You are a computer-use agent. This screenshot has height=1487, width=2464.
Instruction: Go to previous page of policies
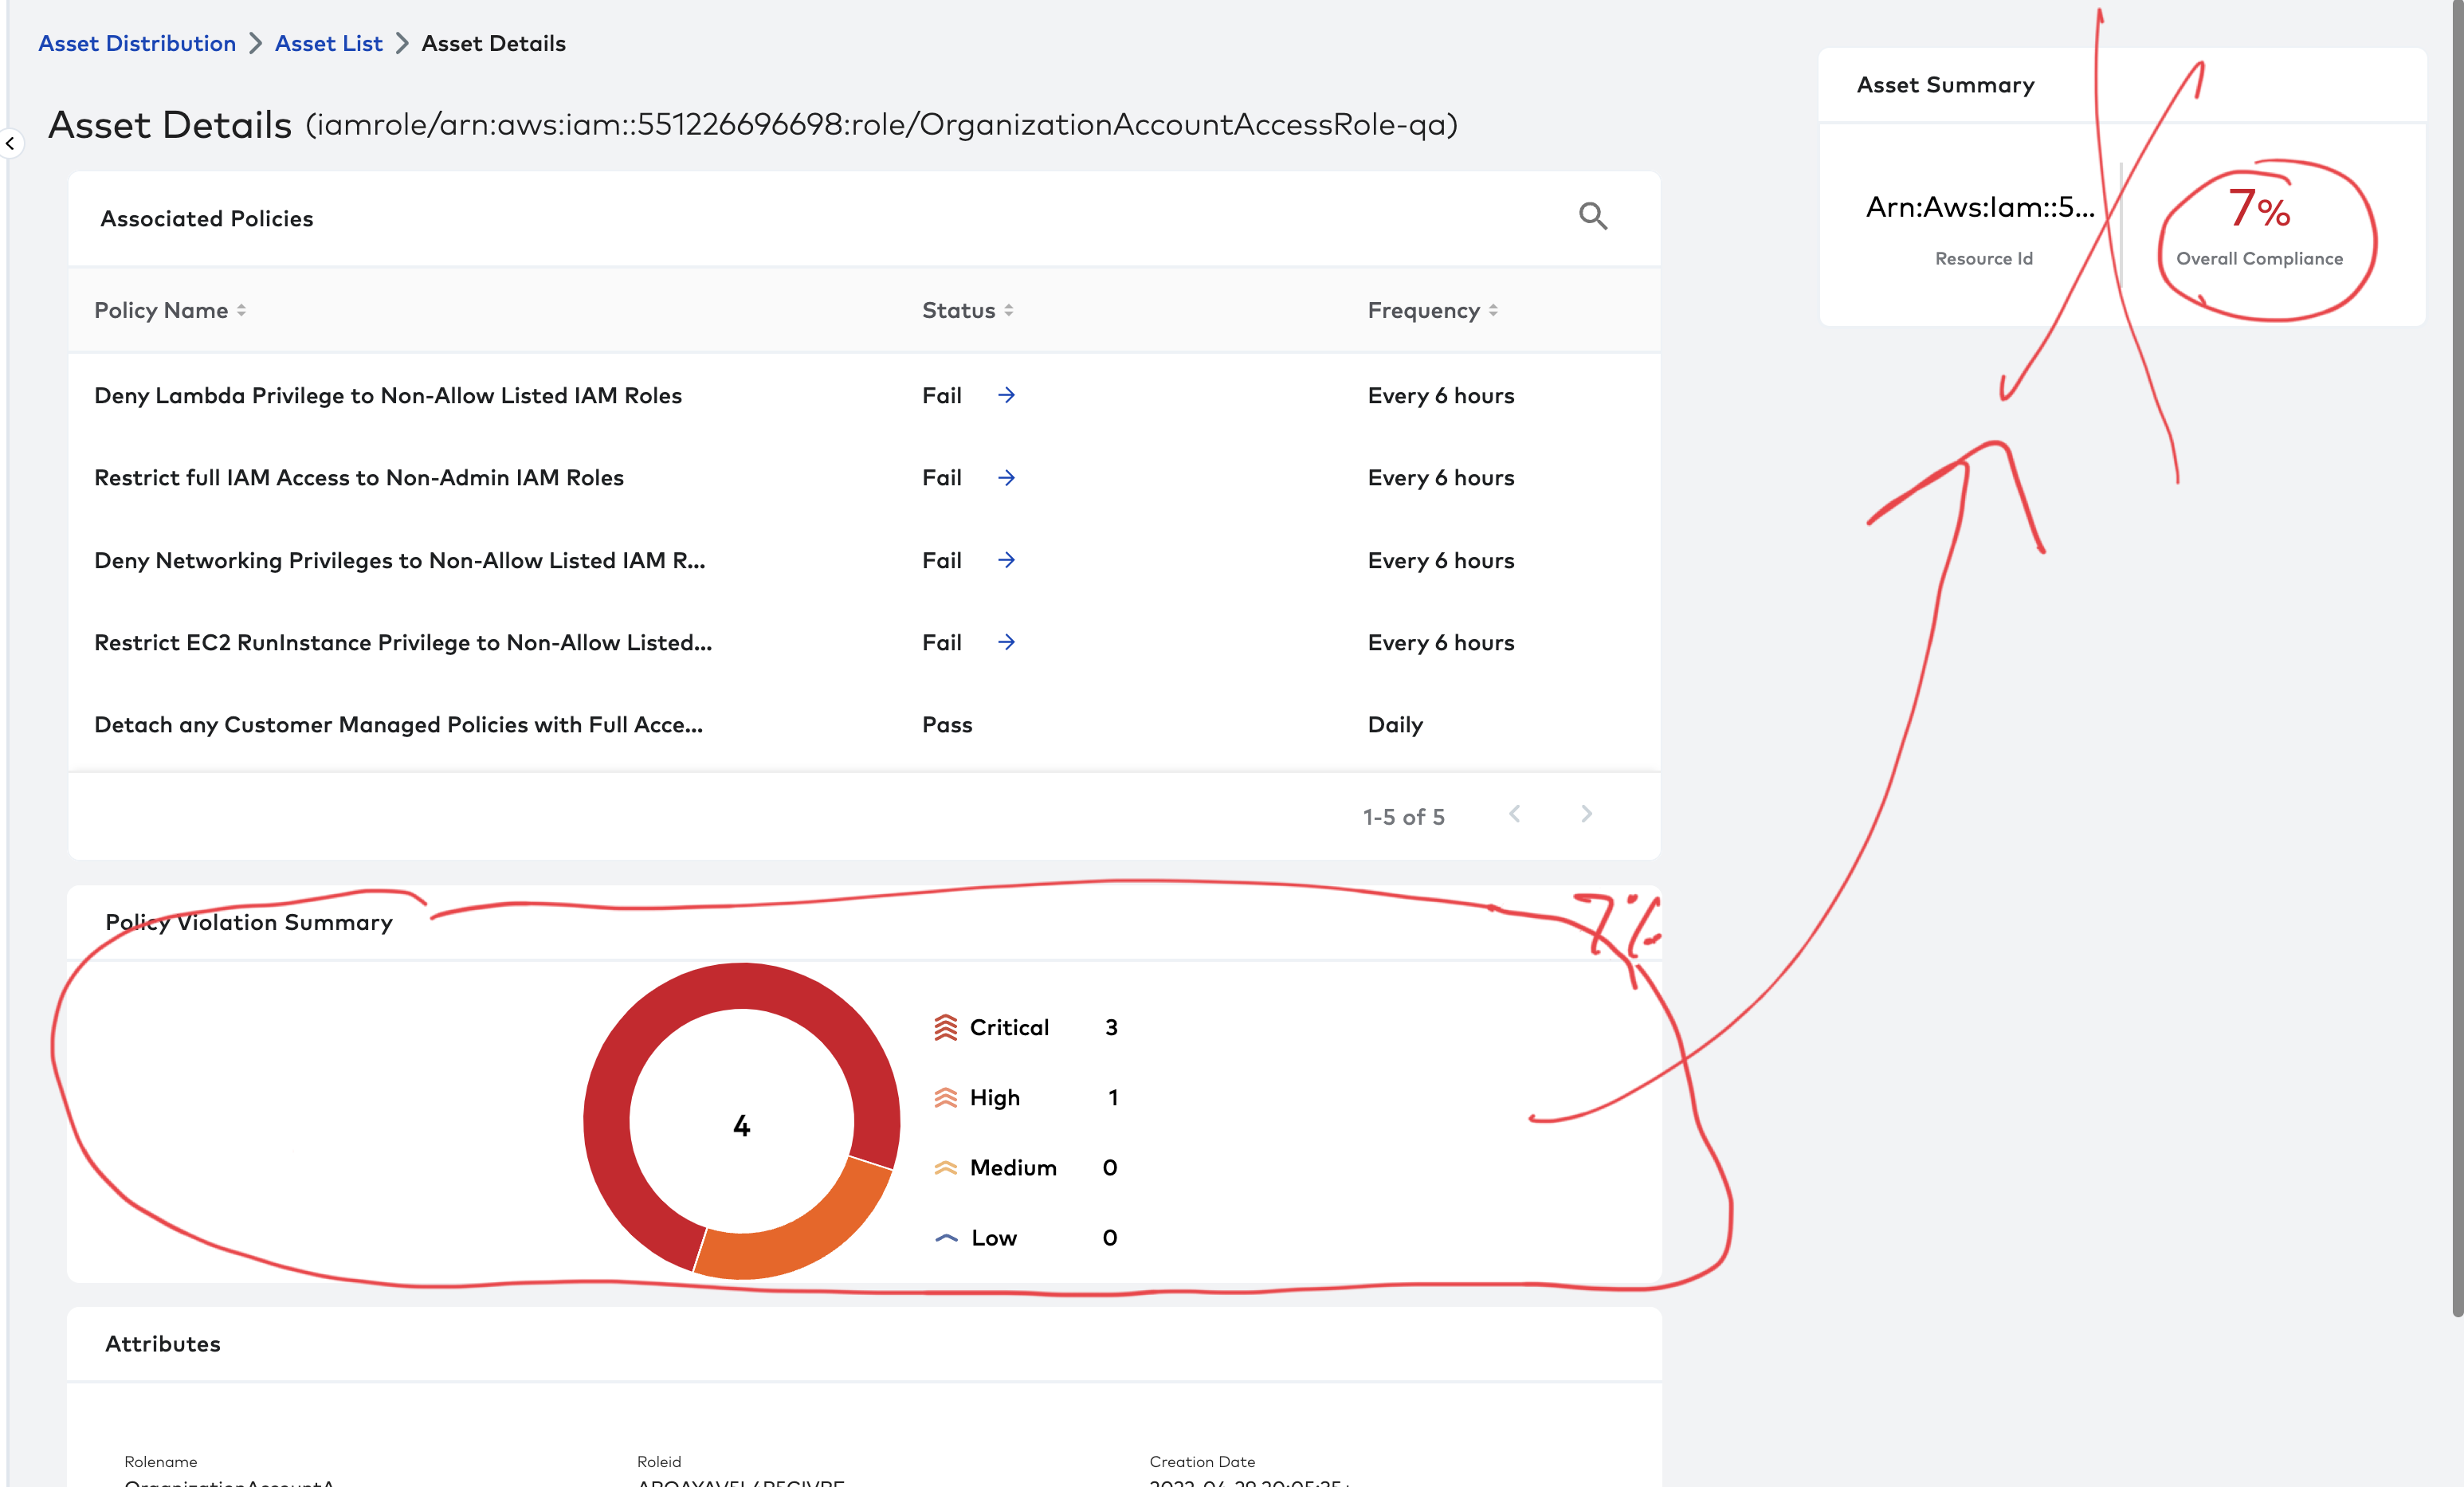point(1516,814)
